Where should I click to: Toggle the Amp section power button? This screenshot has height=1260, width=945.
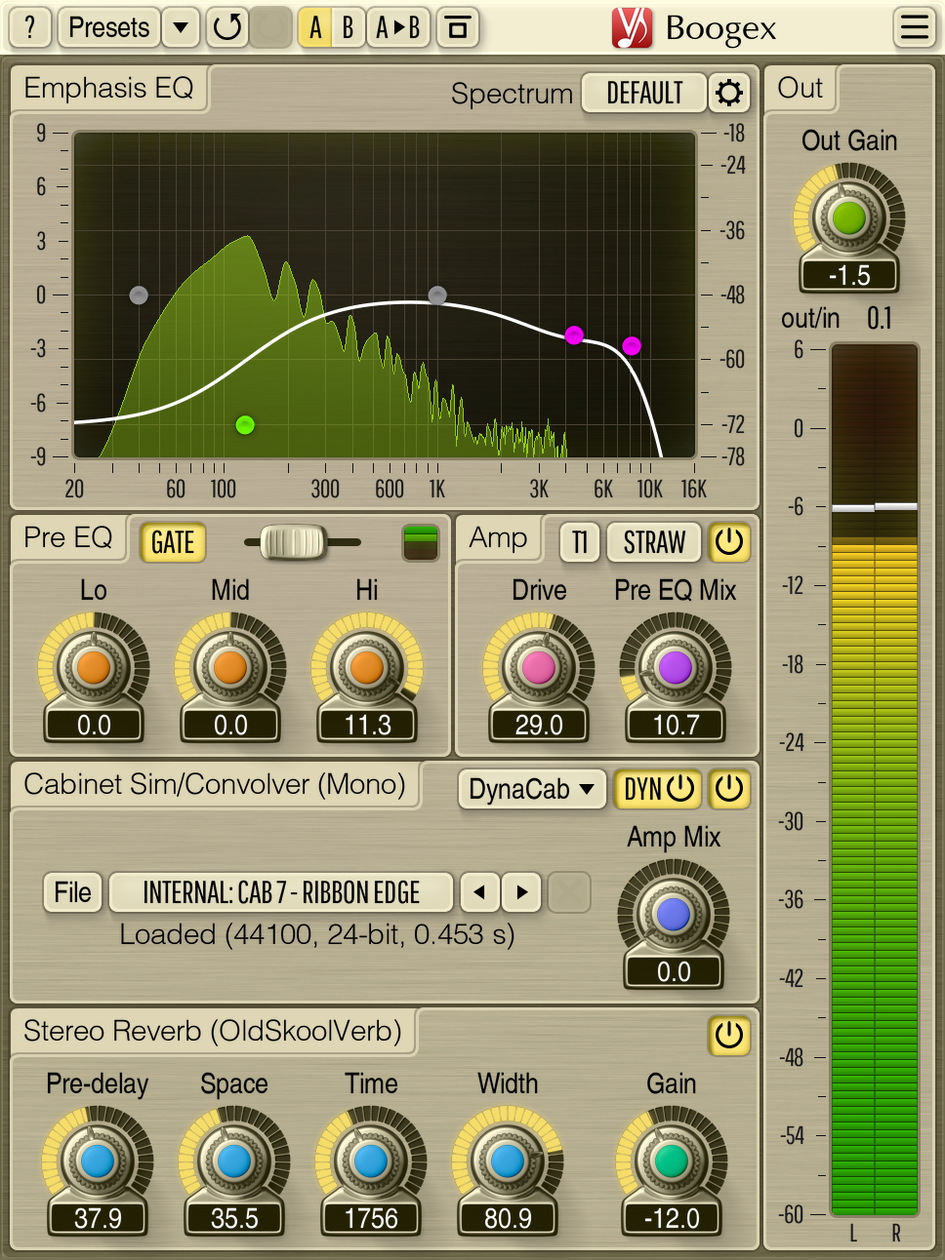point(729,543)
